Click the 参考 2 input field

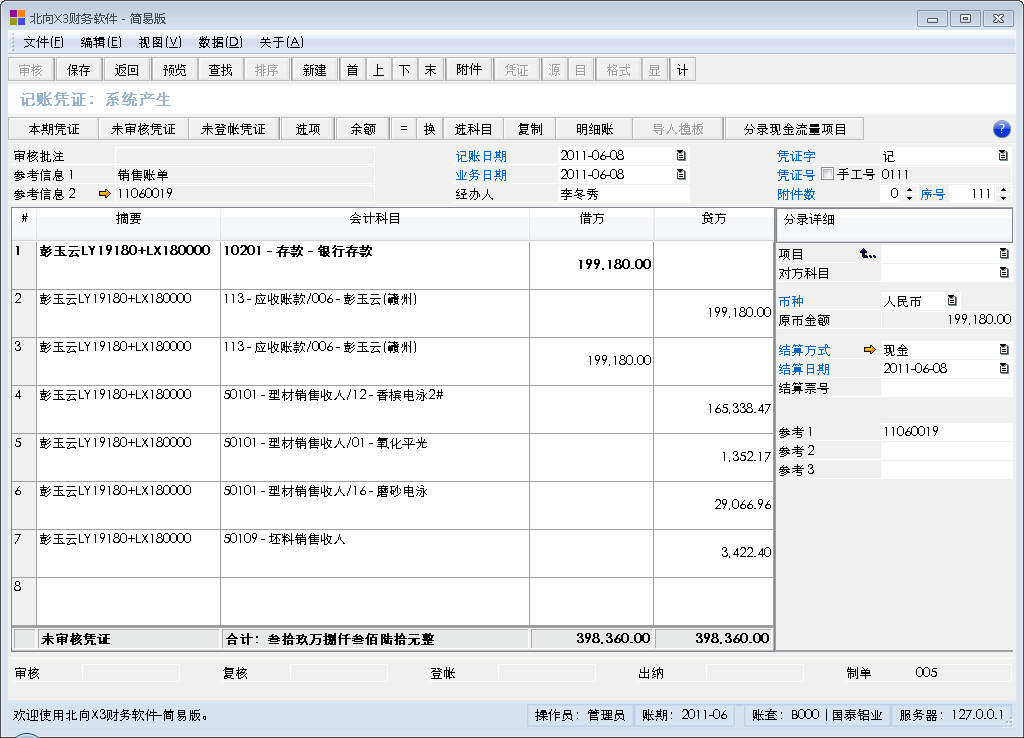coord(946,451)
